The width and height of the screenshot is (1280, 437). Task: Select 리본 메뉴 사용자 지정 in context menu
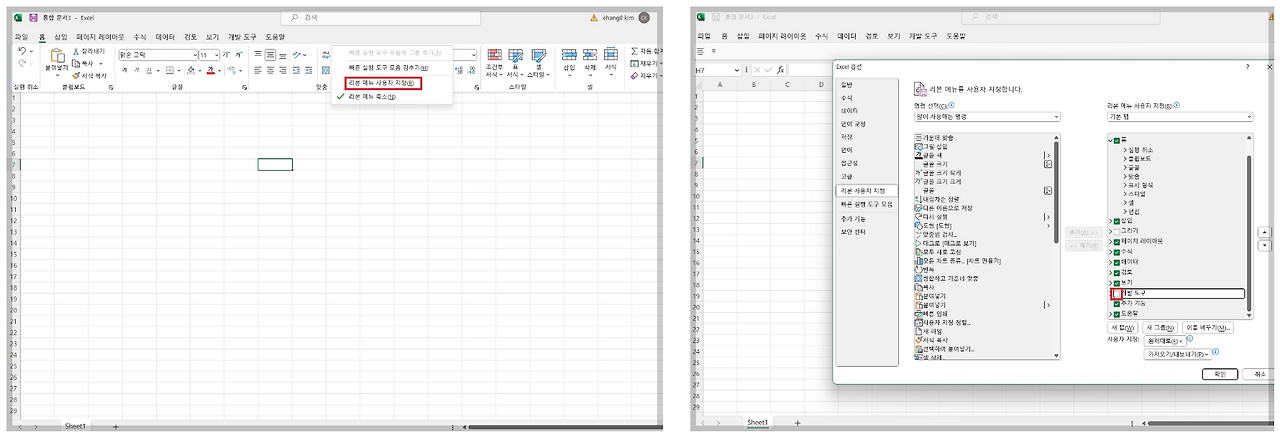click(x=385, y=83)
